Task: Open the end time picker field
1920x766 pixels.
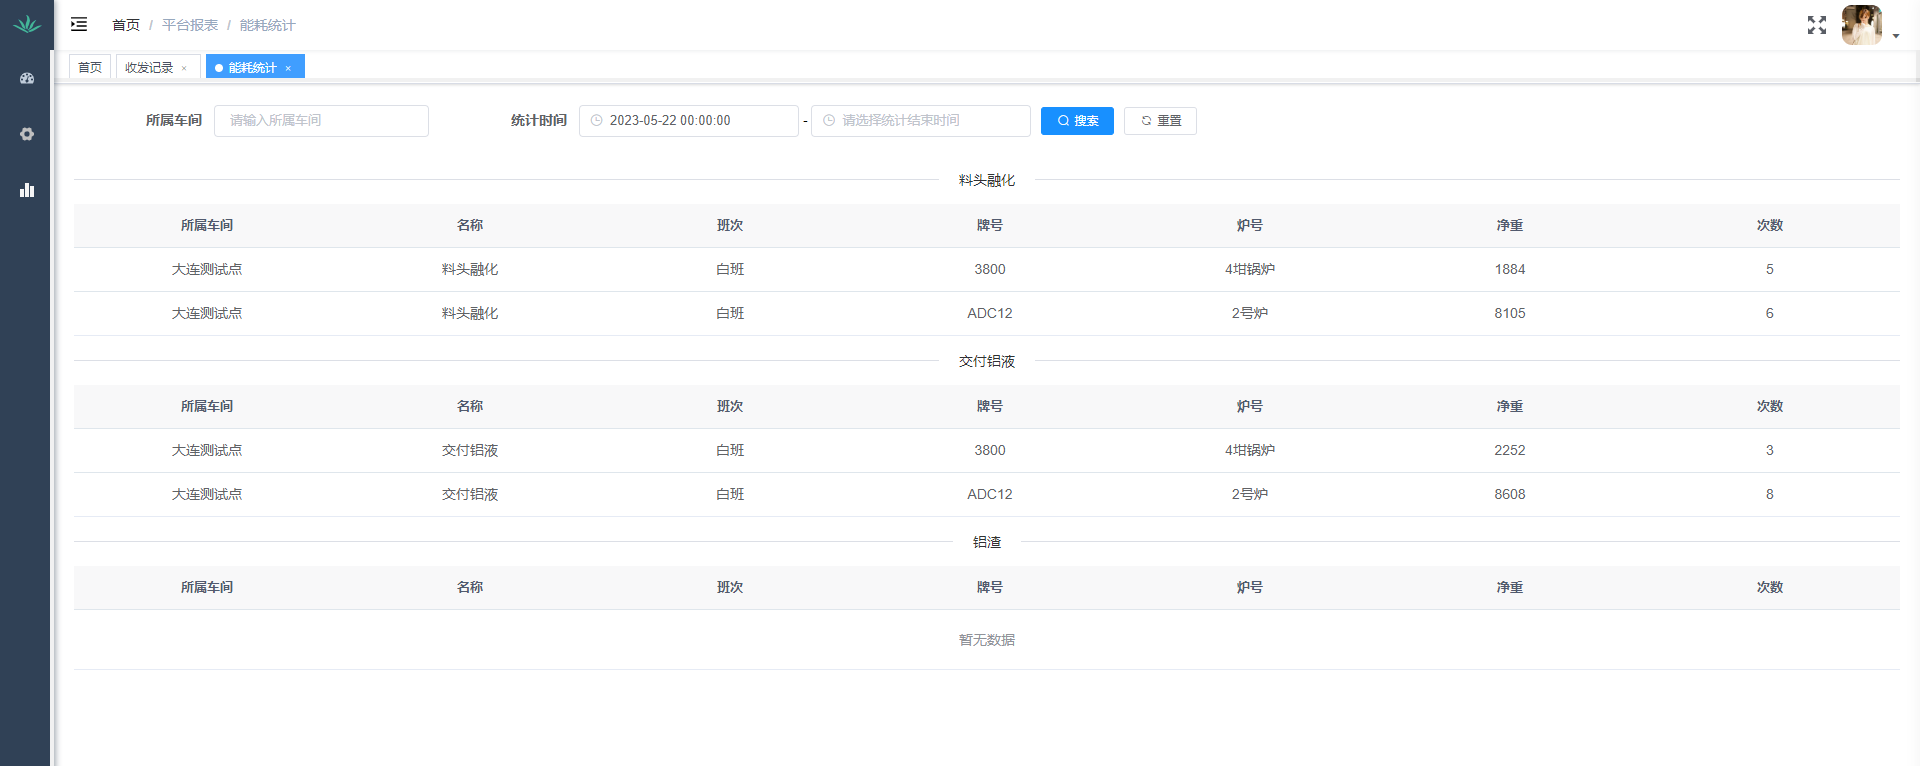Action: click(x=921, y=121)
